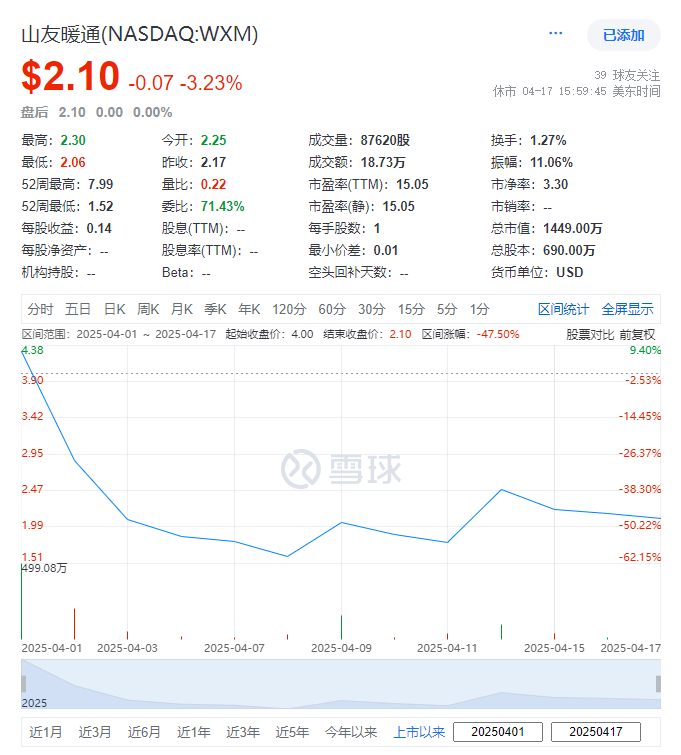Click the 2025 mini overview chart
Screen dimensions: 681x755
pyautogui.click(x=341, y=684)
